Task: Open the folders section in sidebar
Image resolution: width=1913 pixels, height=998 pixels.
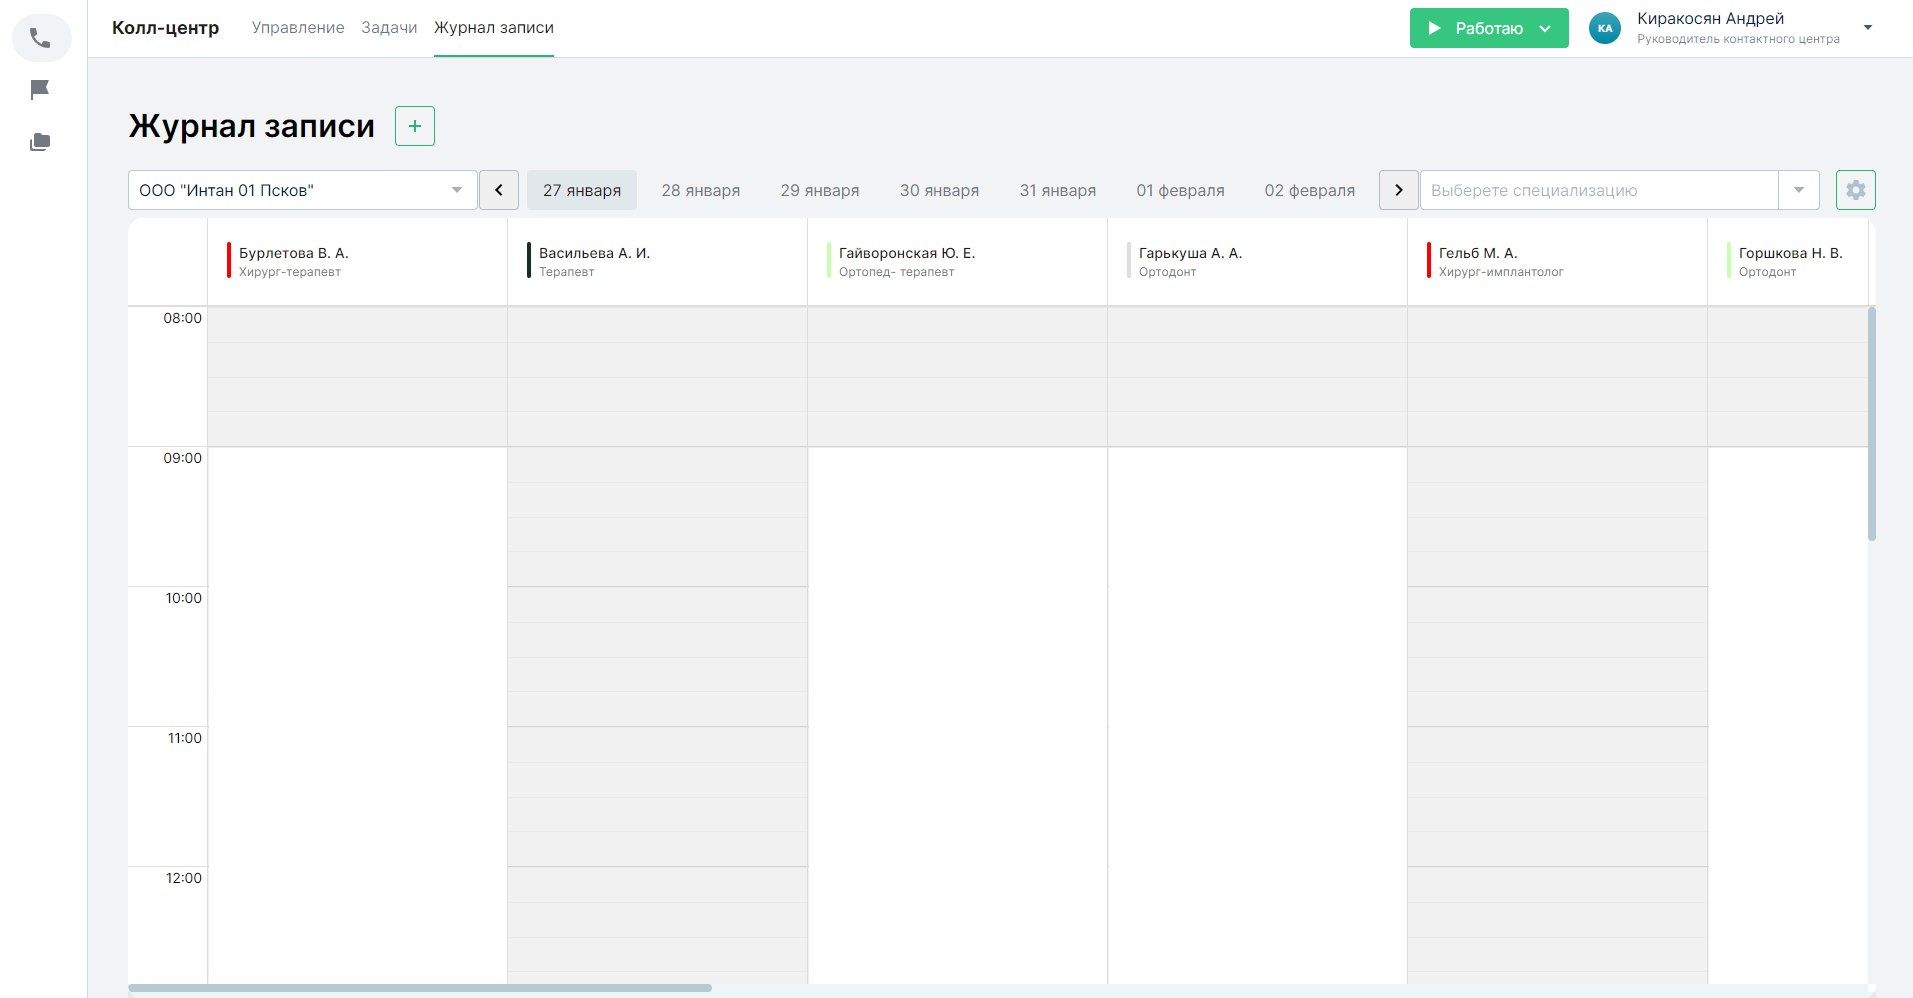Action: tap(41, 142)
